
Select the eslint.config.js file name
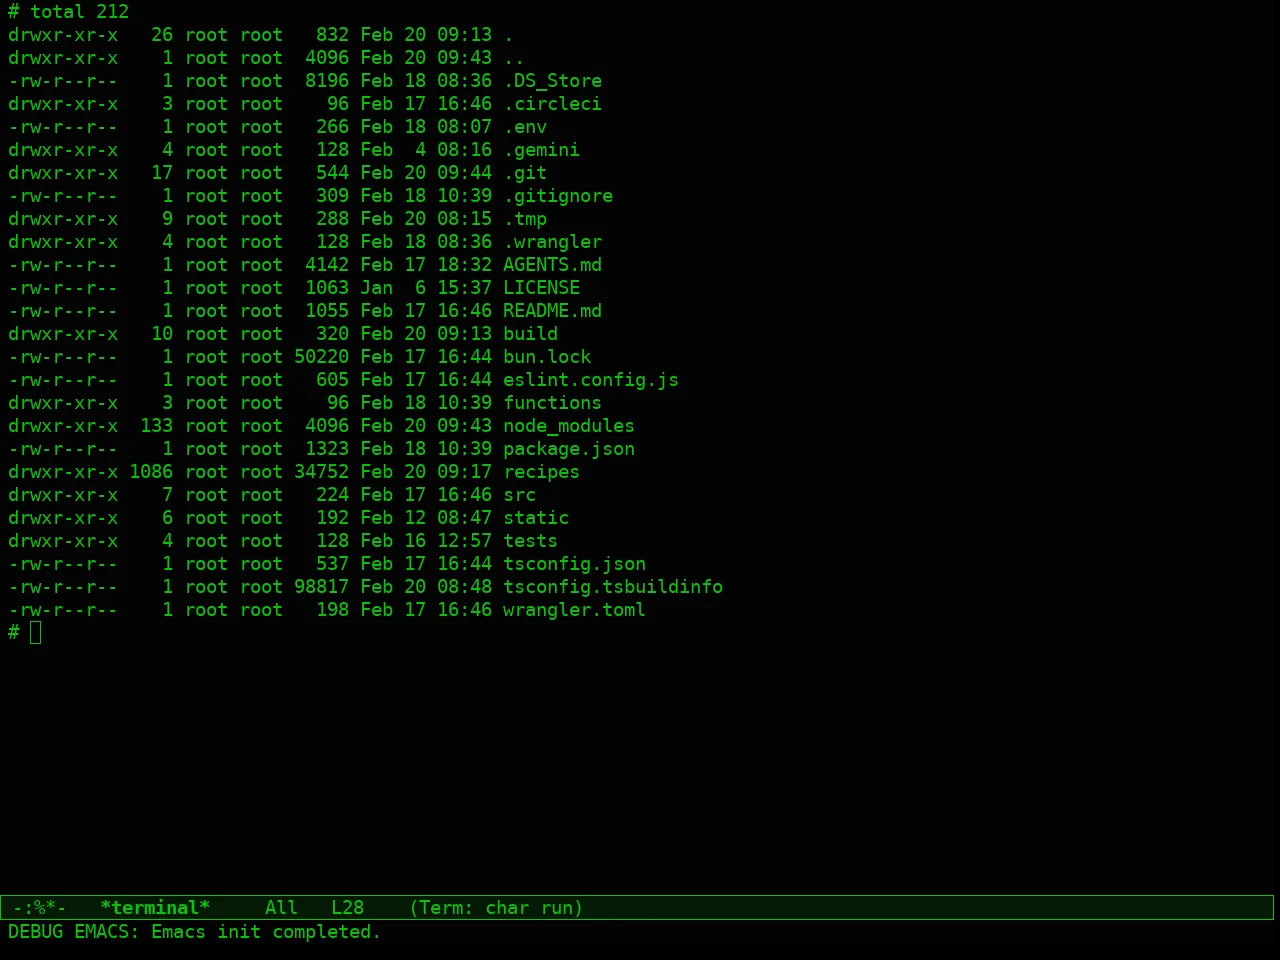click(x=591, y=380)
